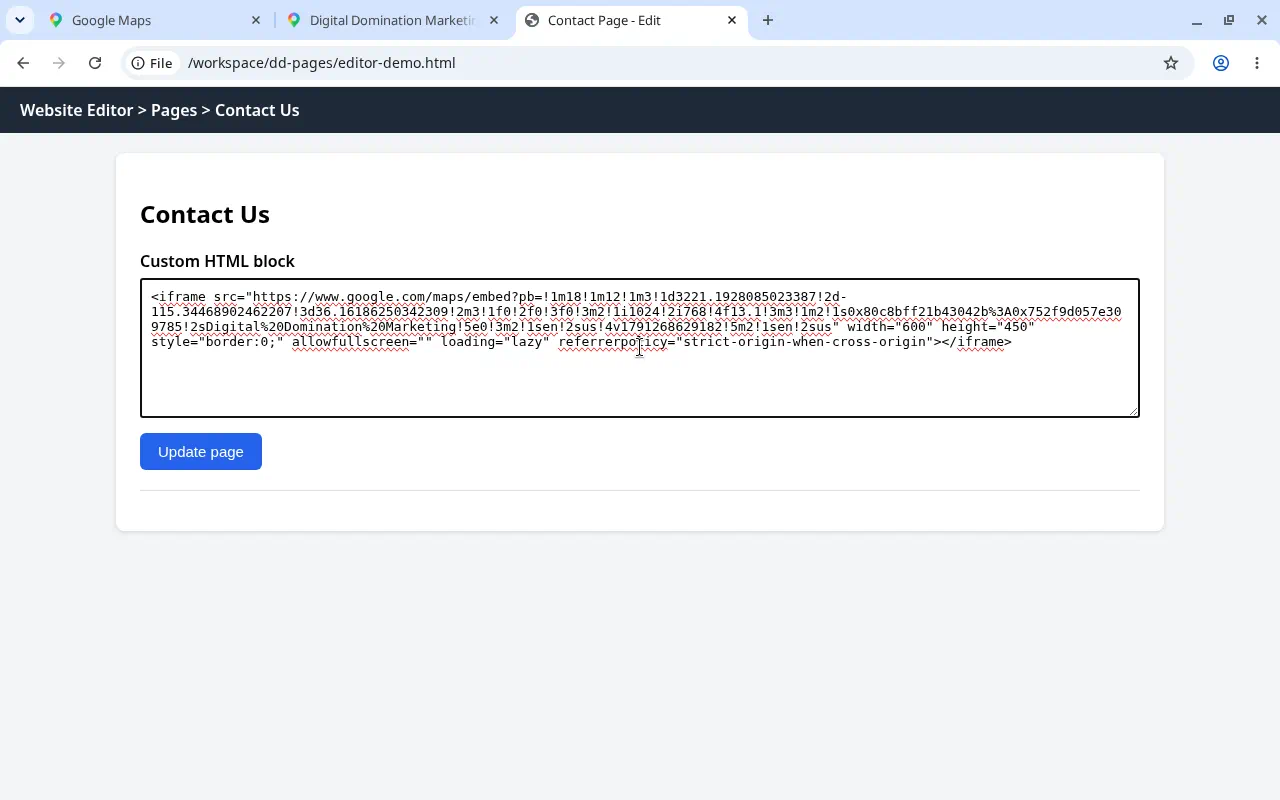Open the Chrome profile icon
The width and height of the screenshot is (1280, 800).
point(1221,63)
